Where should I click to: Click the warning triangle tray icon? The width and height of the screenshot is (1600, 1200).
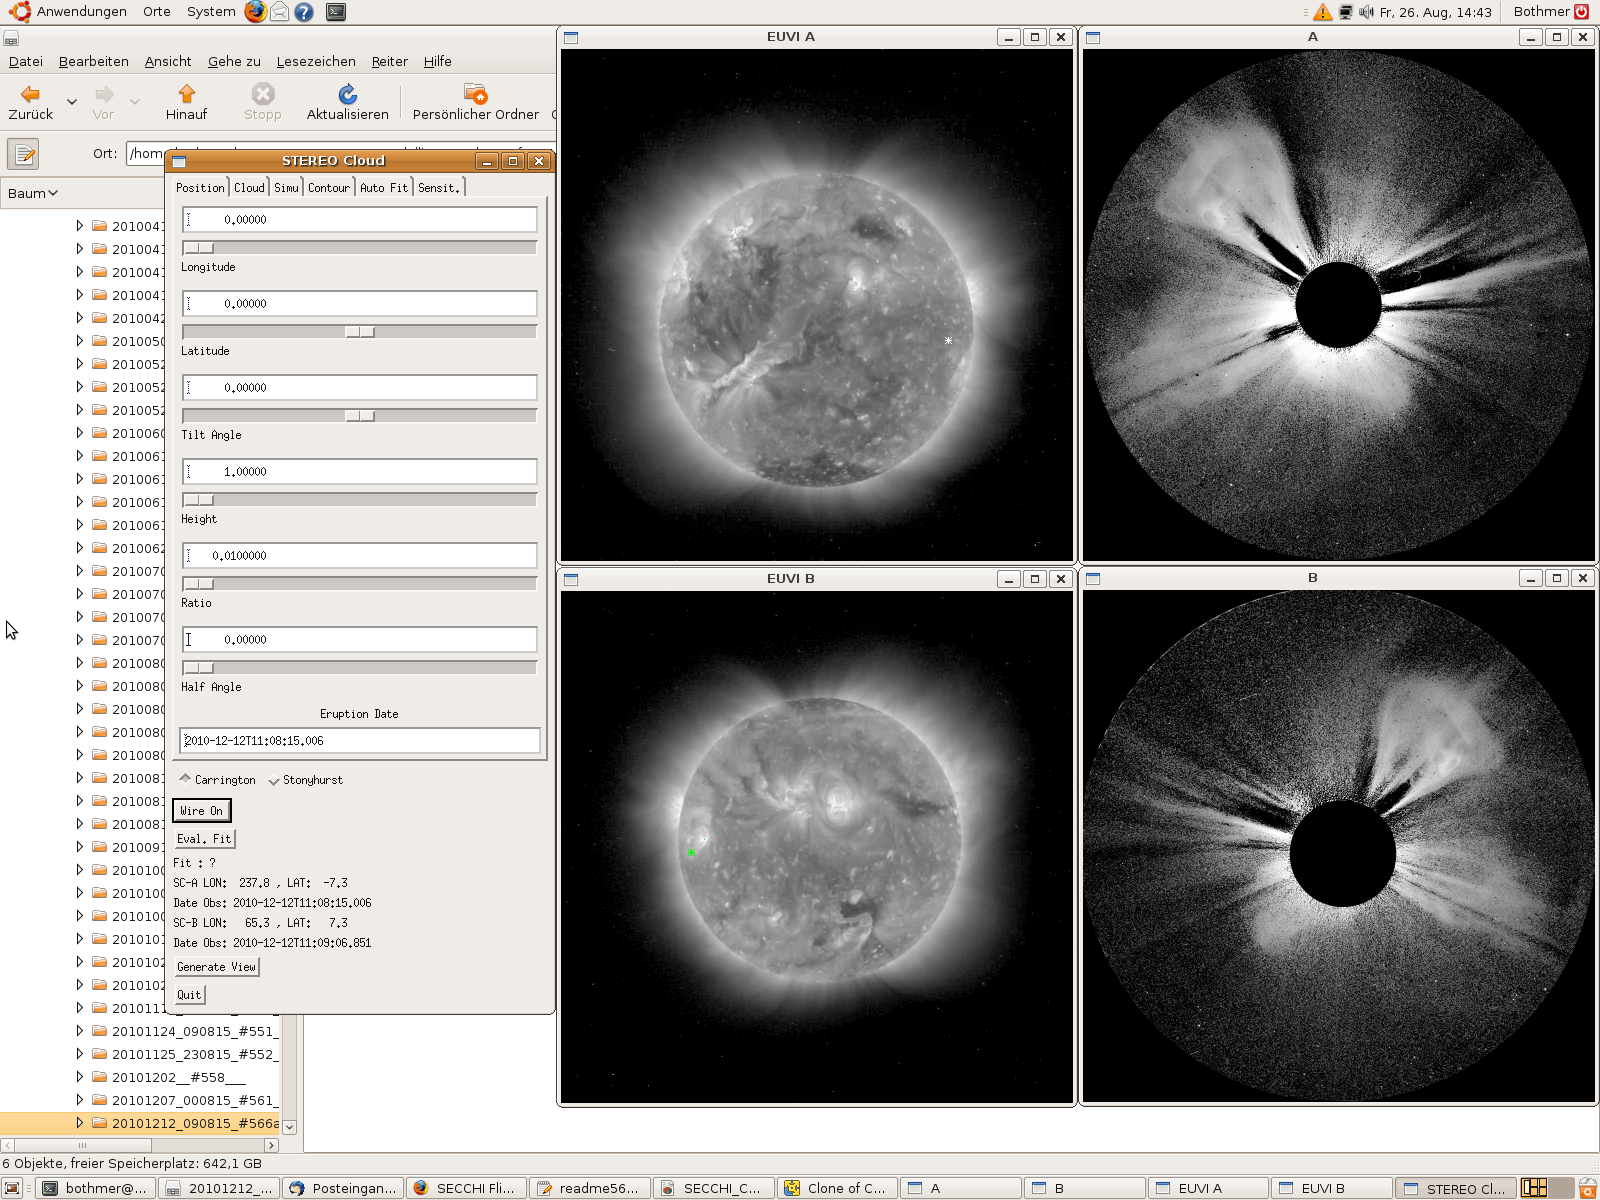1323,12
